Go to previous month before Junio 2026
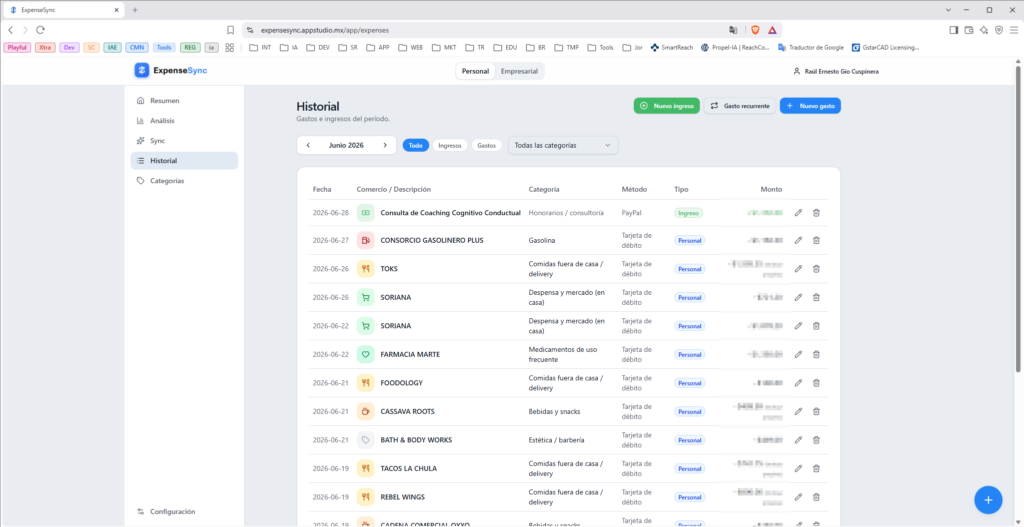Image resolution: width=1024 pixels, height=527 pixels. pos(308,145)
